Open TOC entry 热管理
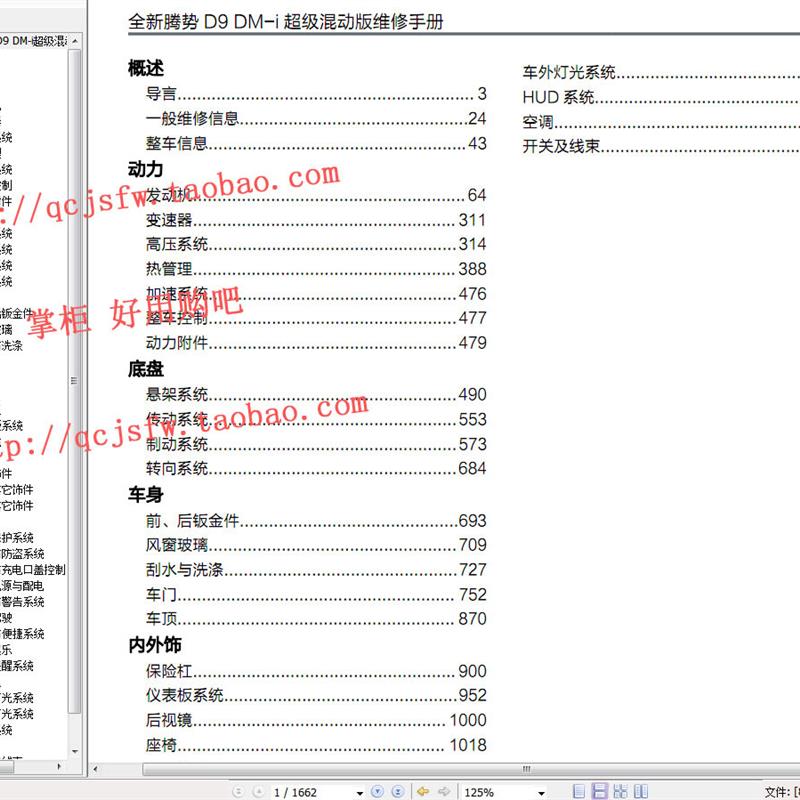The width and height of the screenshot is (800, 800). point(316,269)
